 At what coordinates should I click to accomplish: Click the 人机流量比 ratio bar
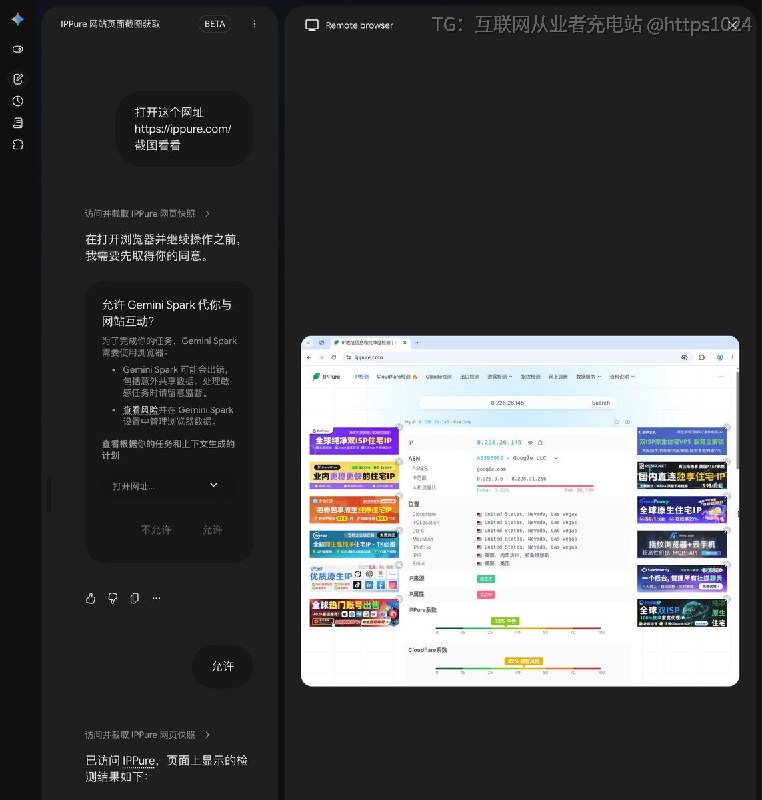pyautogui.click(x=535, y=487)
